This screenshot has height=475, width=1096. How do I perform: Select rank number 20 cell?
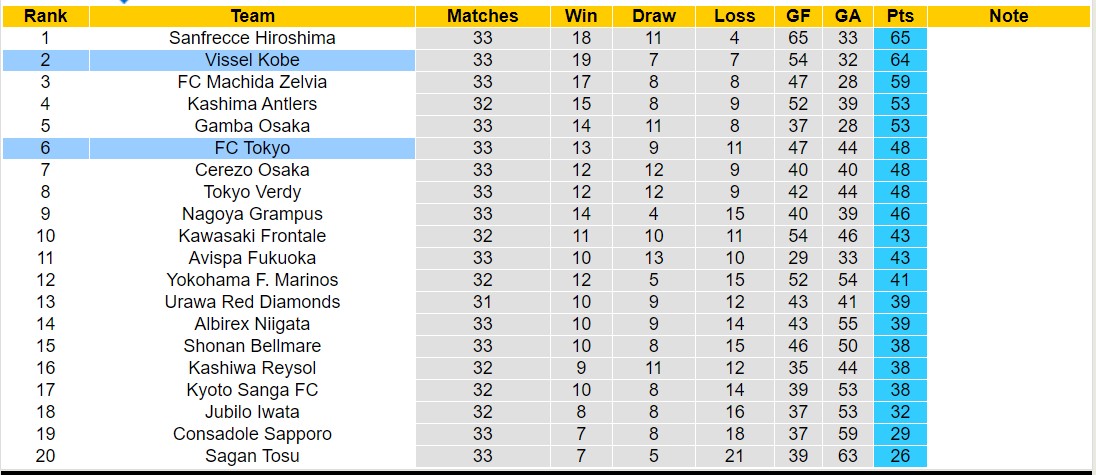(45, 456)
